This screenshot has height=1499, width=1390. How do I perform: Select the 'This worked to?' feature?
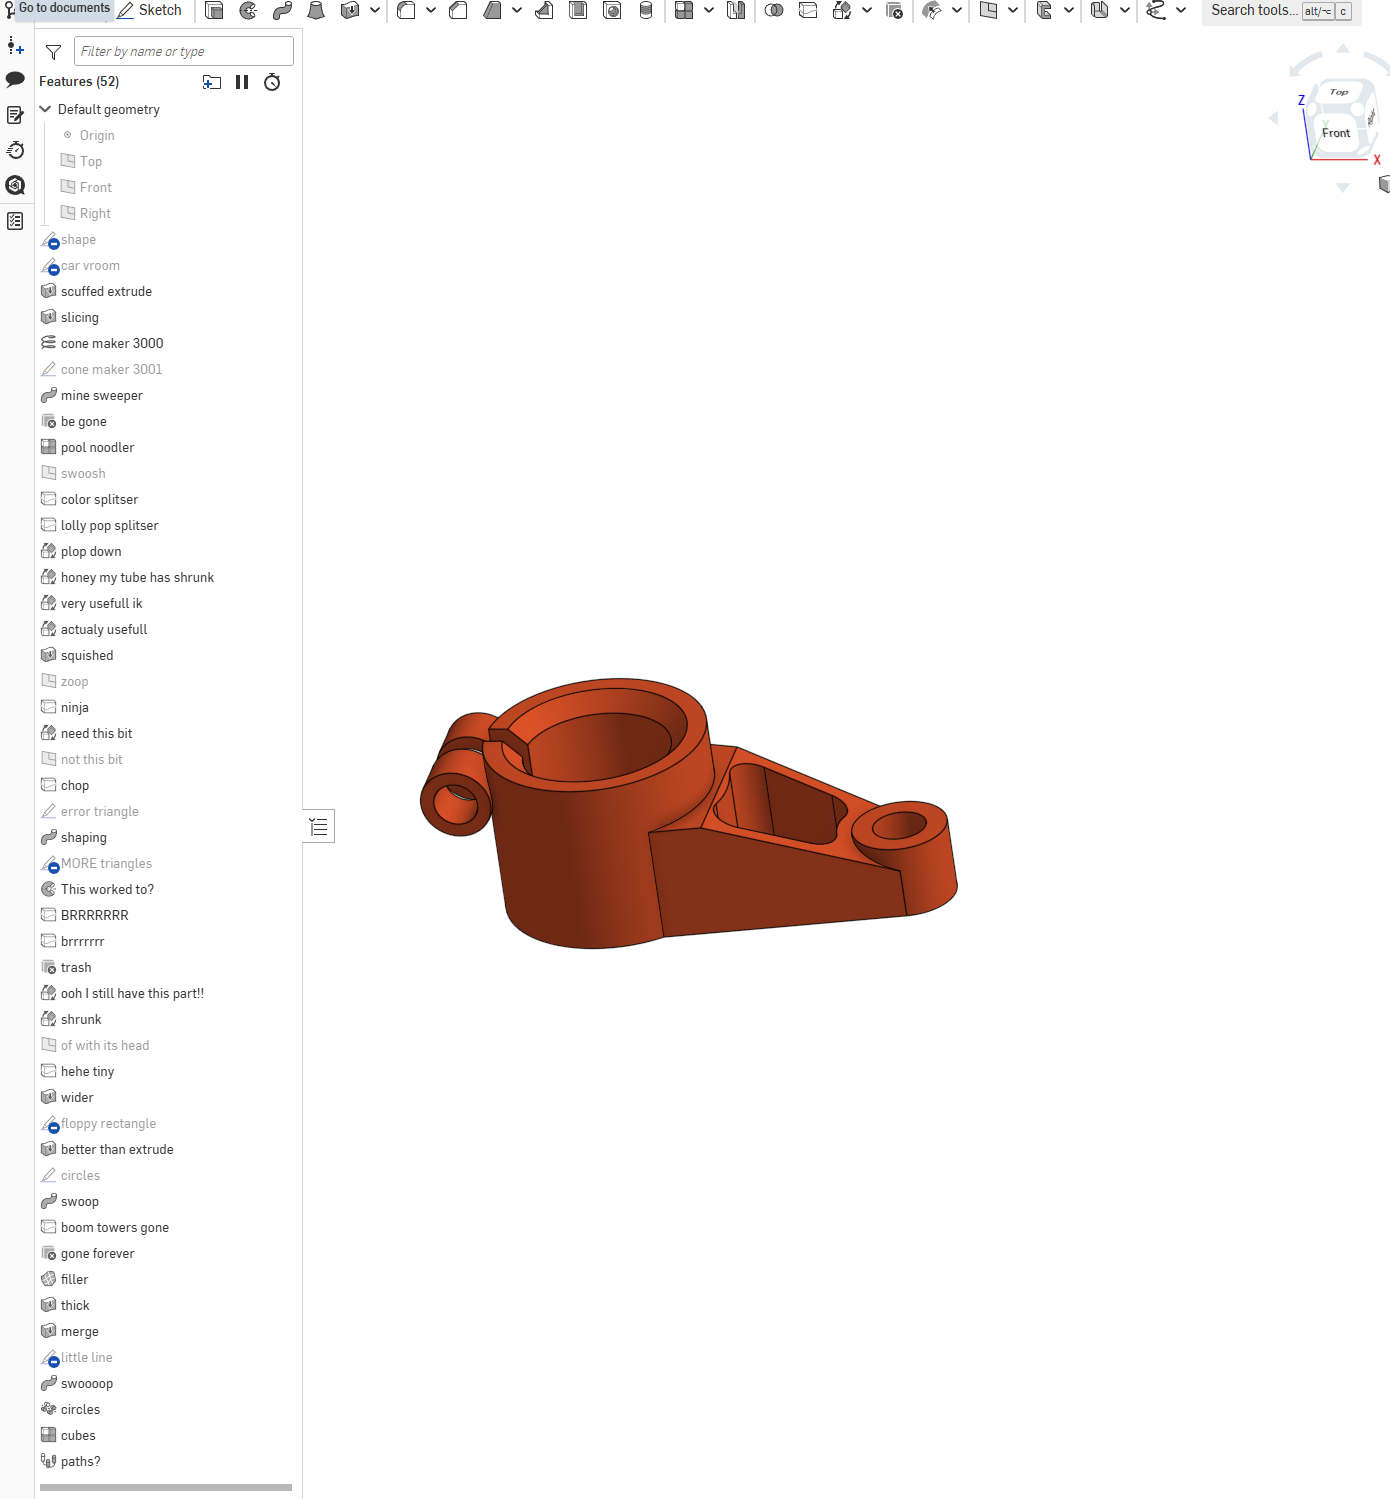click(107, 889)
